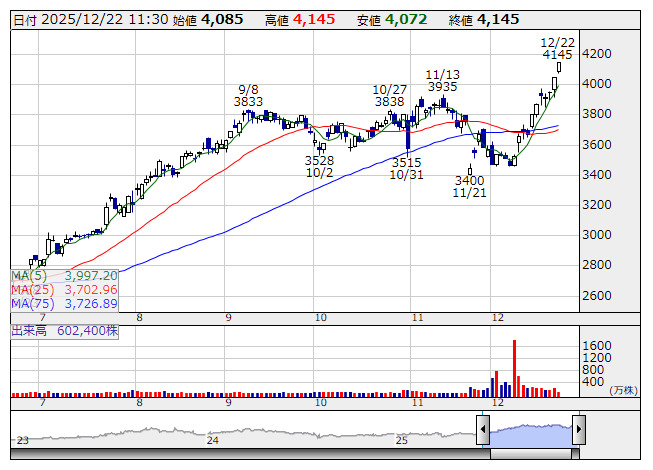Click the 10/27 3838 peak label
Screen dimensions: 653x470
(x=389, y=96)
